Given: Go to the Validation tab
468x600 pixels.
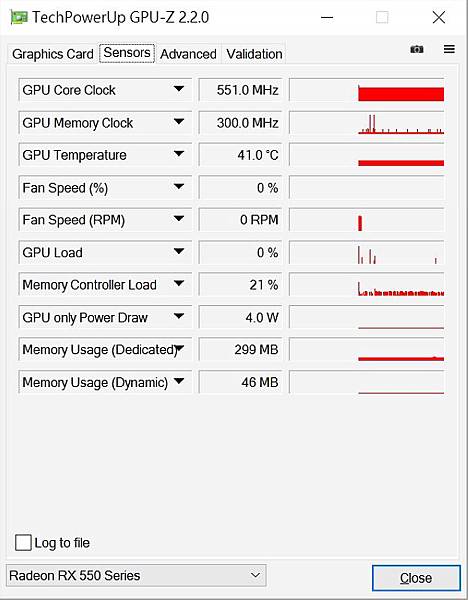Looking at the screenshot, I should (x=254, y=54).
